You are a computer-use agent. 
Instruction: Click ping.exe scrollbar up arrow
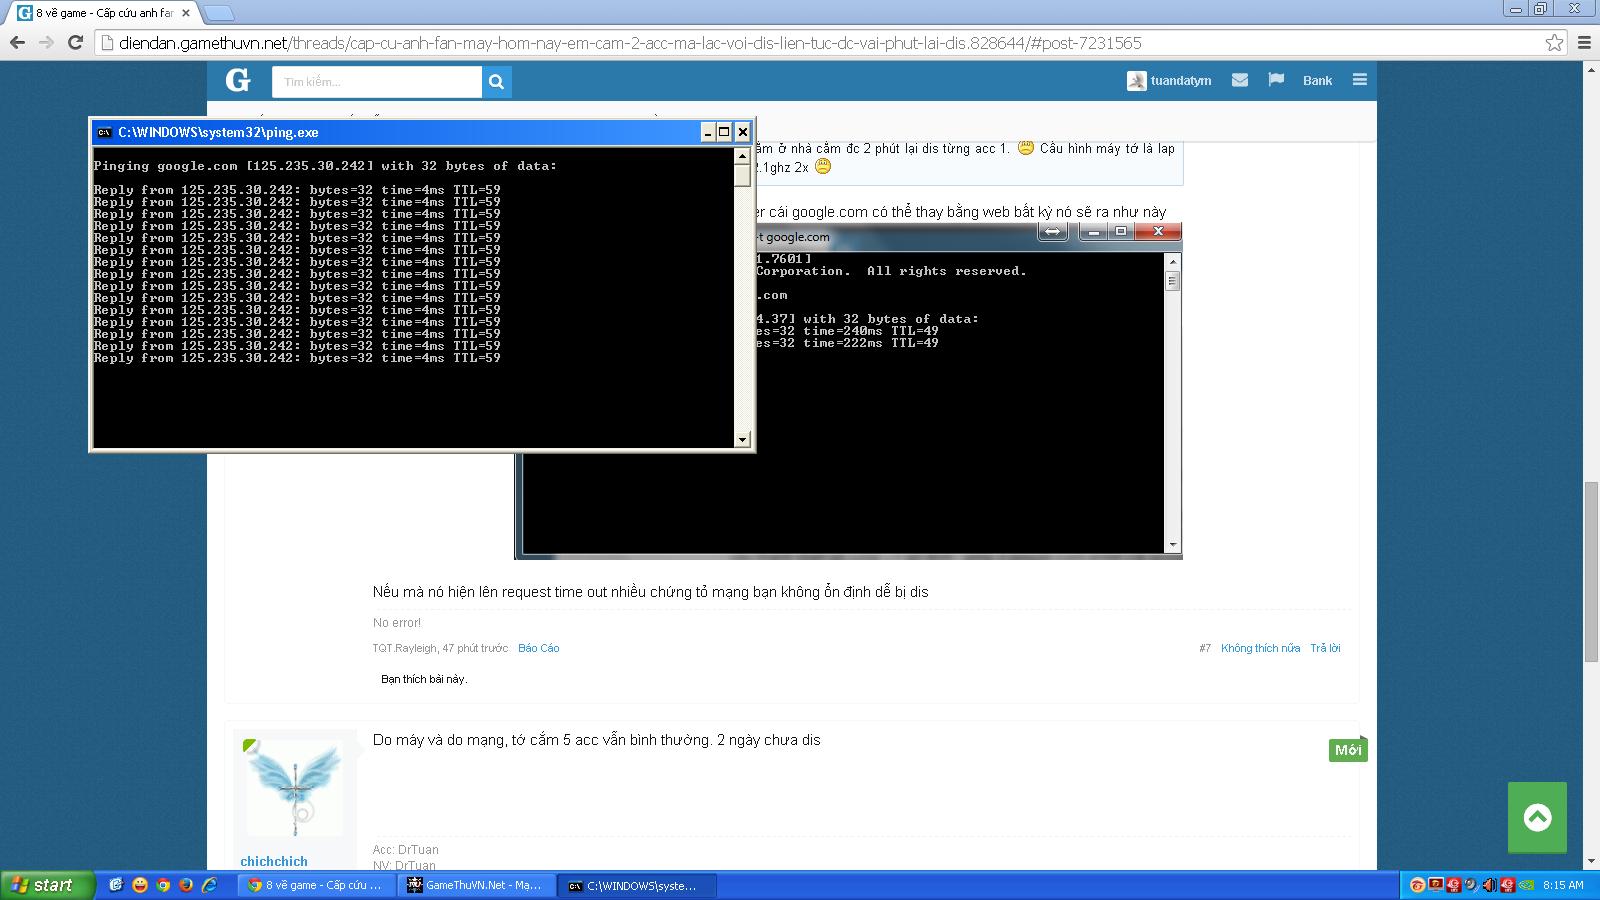click(742, 156)
